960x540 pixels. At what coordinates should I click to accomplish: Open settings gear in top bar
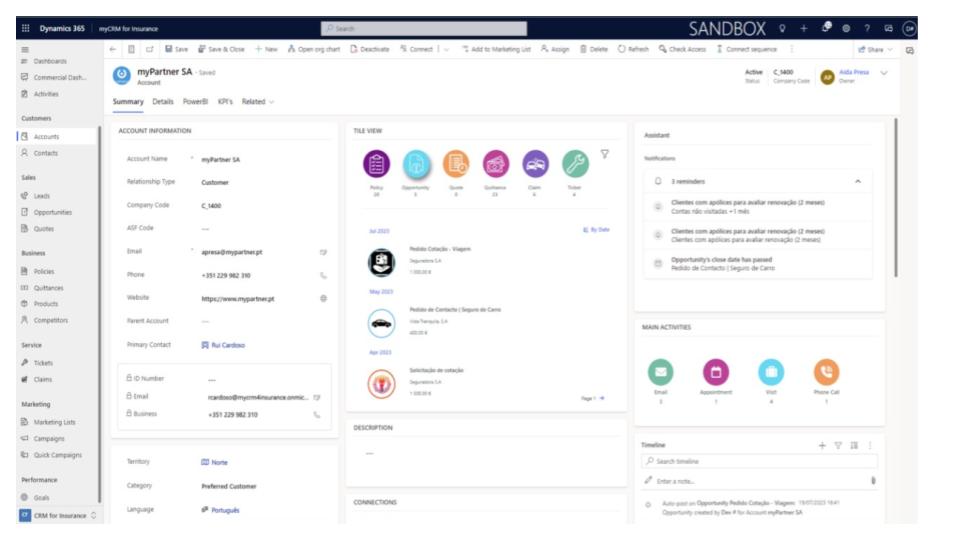point(846,28)
